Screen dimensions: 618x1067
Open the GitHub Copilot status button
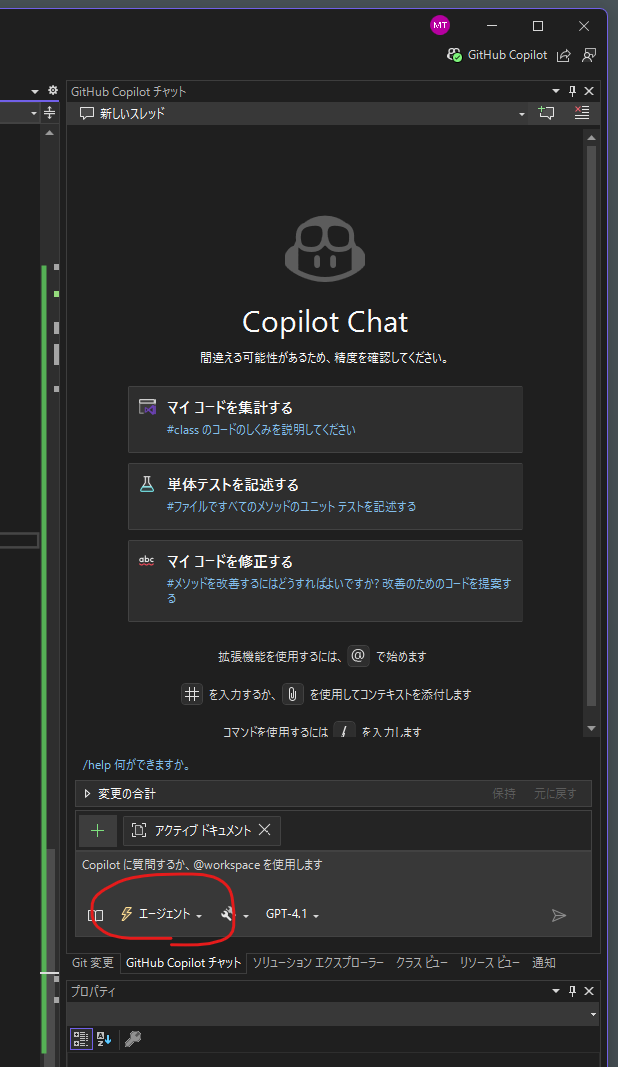click(497, 55)
